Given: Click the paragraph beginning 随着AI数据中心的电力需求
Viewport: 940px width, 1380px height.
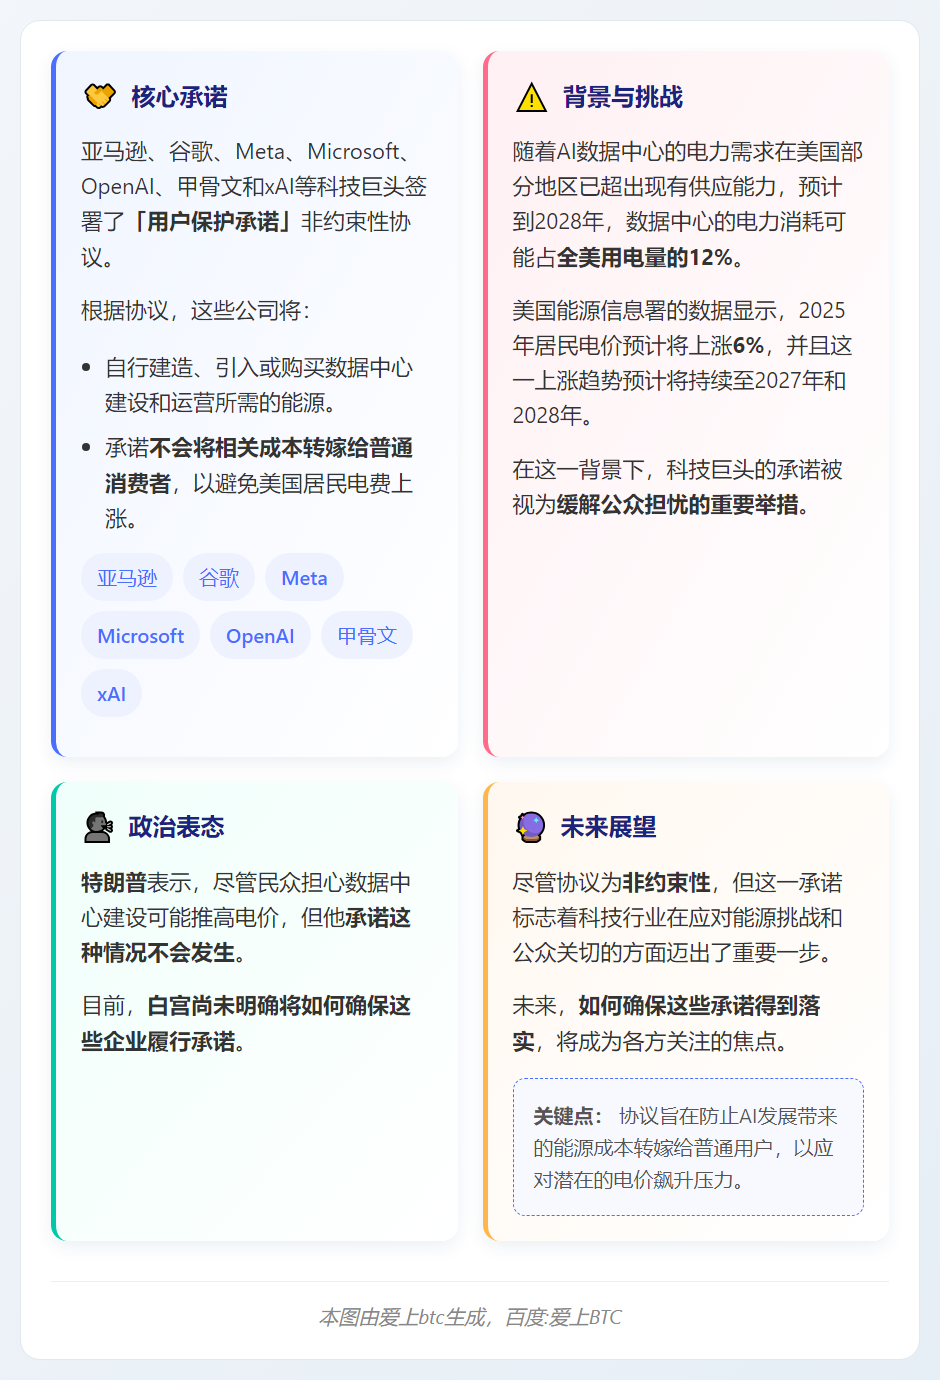Looking at the screenshot, I should pyautogui.click(x=686, y=205).
